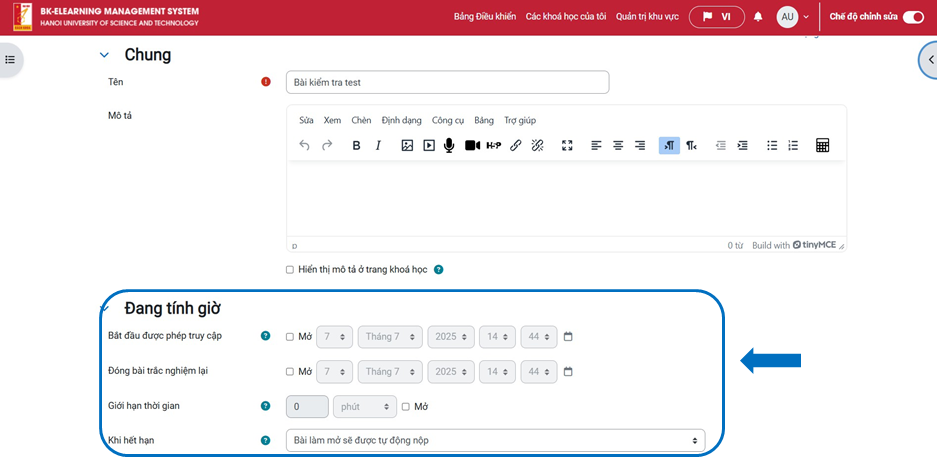The image size is (937, 457).
Task: Change language with VI button
Action: tap(716, 17)
